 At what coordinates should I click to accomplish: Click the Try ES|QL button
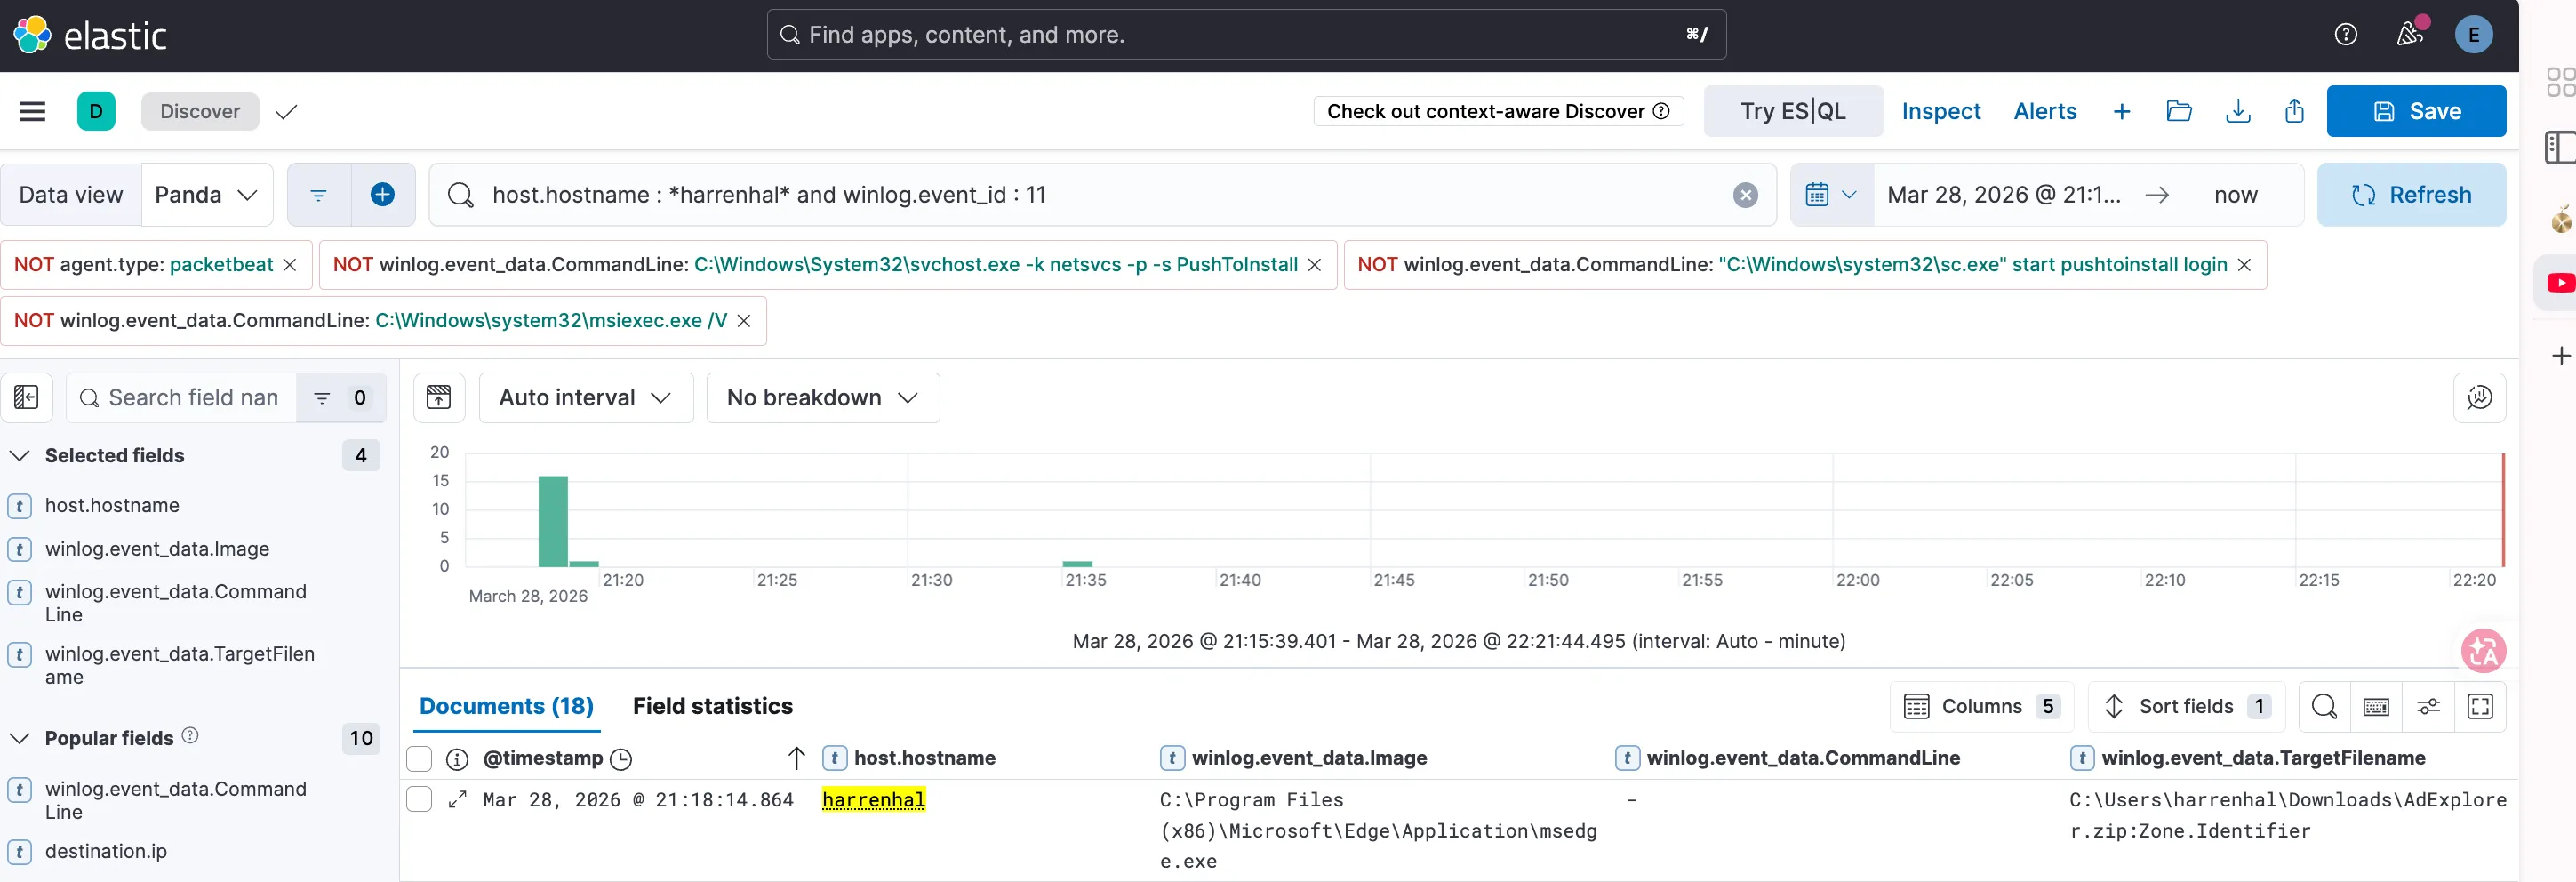pyautogui.click(x=1792, y=111)
